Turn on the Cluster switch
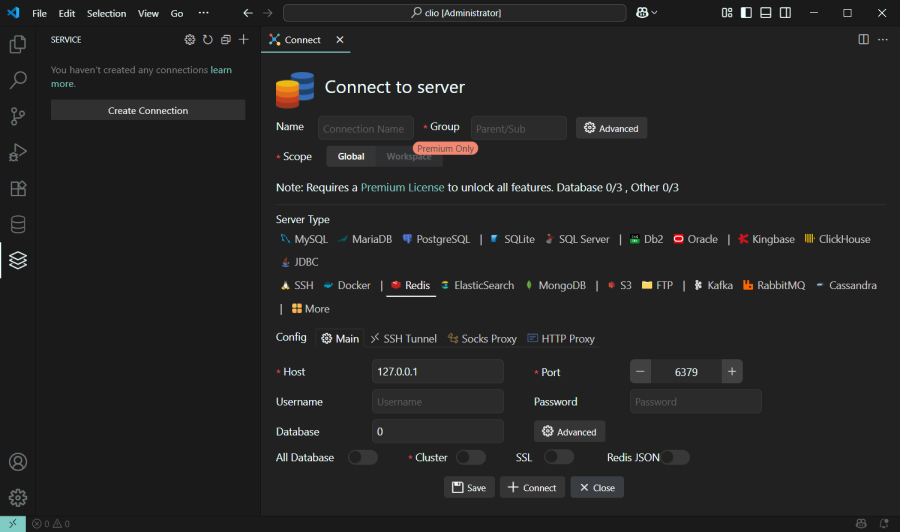 [x=470, y=457]
